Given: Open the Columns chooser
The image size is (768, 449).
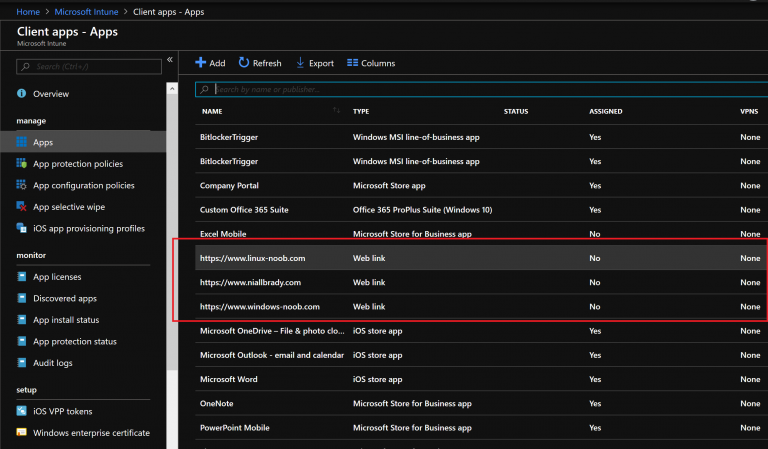Looking at the screenshot, I should click(x=371, y=63).
